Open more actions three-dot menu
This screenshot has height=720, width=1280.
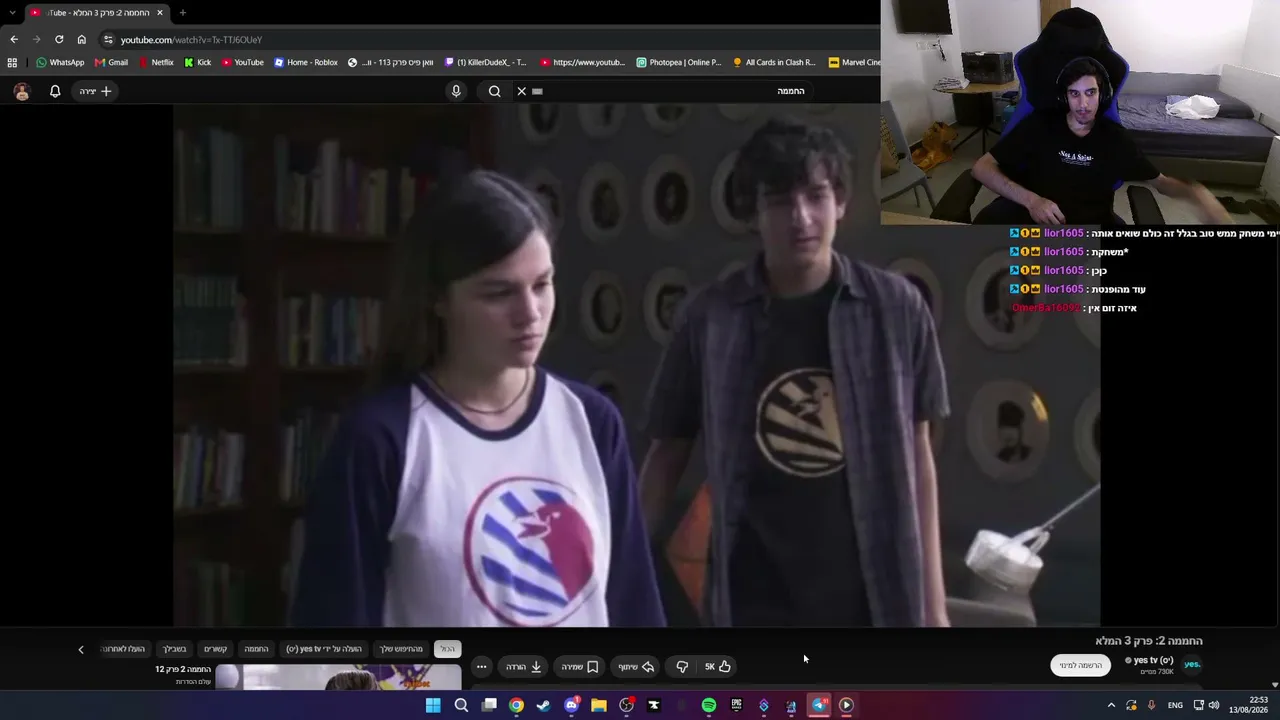(481, 667)
